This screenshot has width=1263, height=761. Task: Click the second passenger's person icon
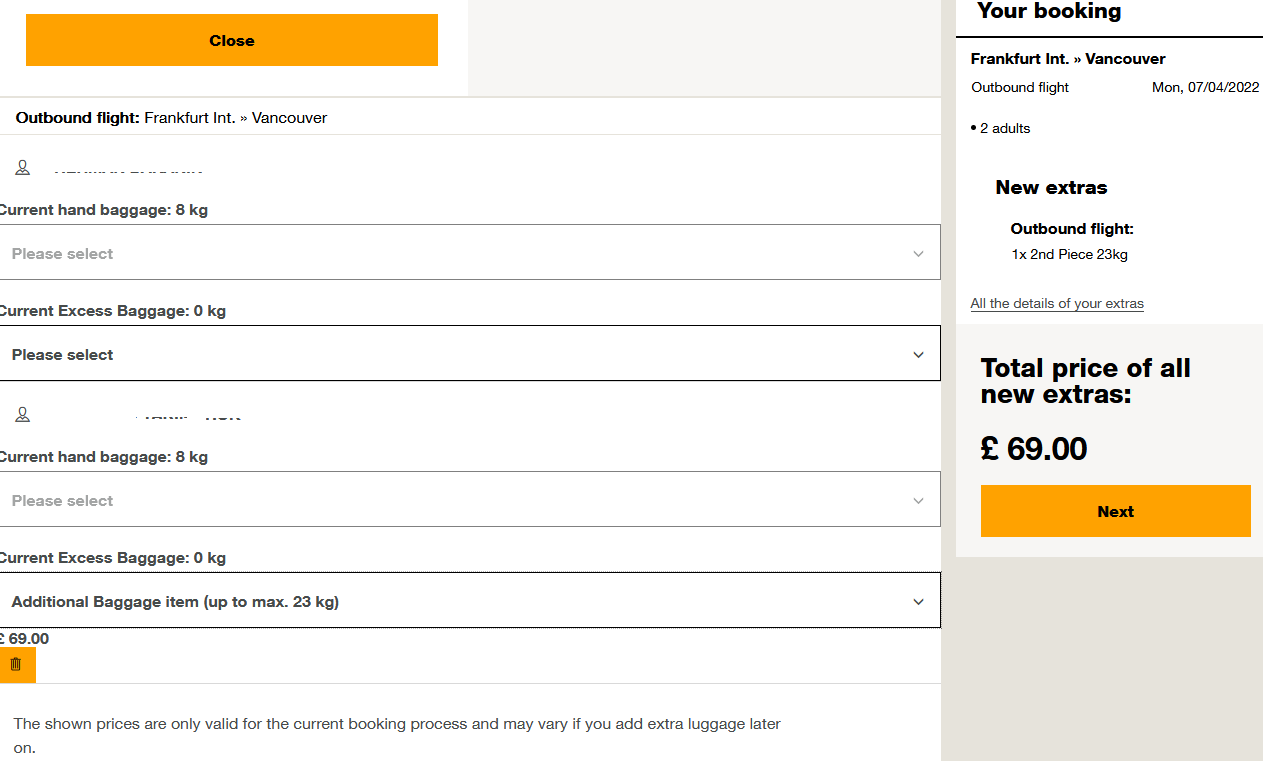coord(23,414)
